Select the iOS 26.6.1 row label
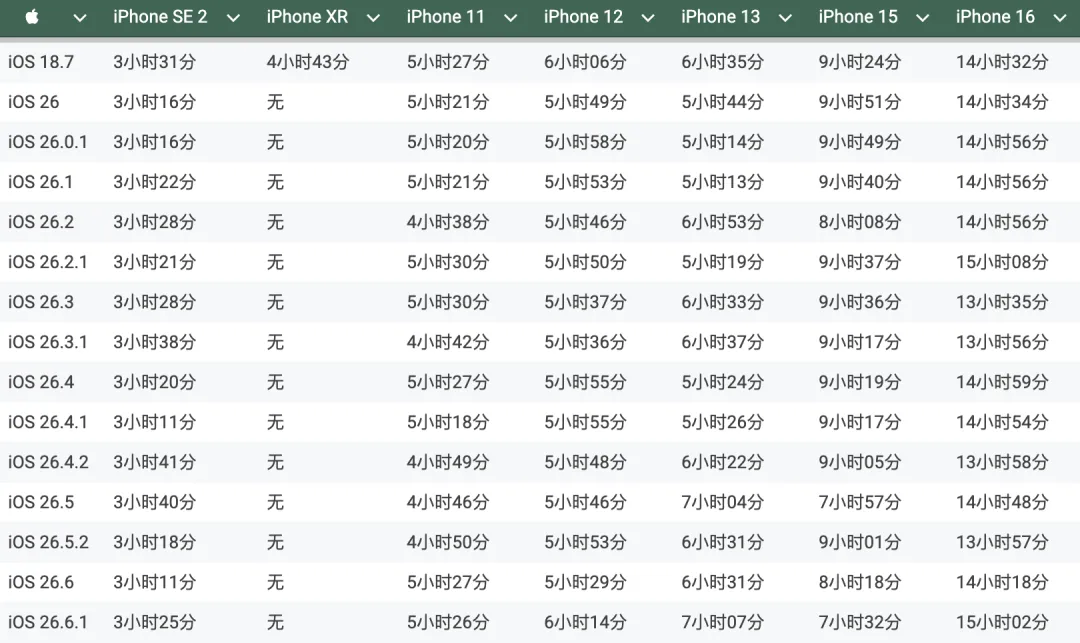Screen dimensions: 1080x643 [48, 622]
